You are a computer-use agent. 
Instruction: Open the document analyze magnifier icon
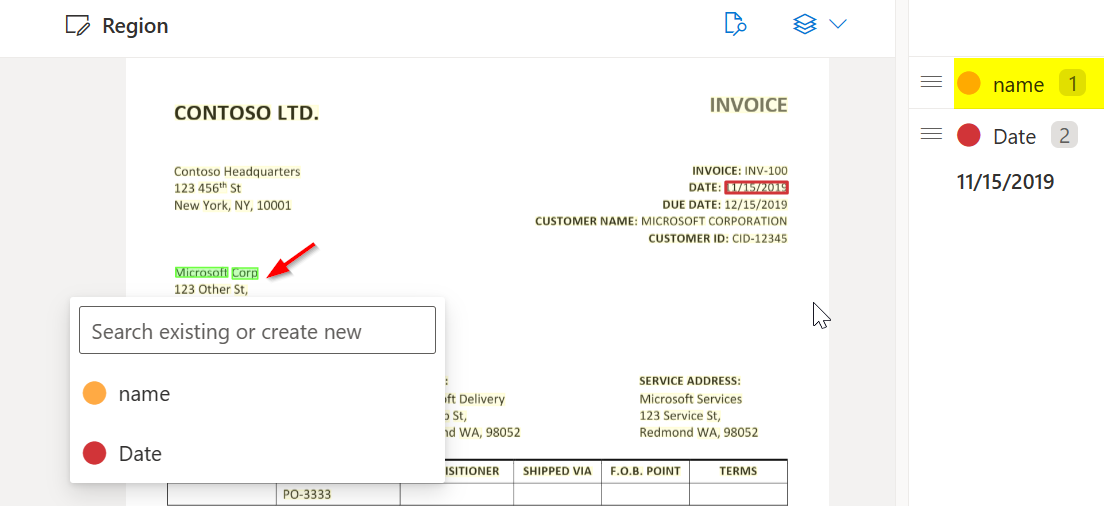tap(735, 23)
